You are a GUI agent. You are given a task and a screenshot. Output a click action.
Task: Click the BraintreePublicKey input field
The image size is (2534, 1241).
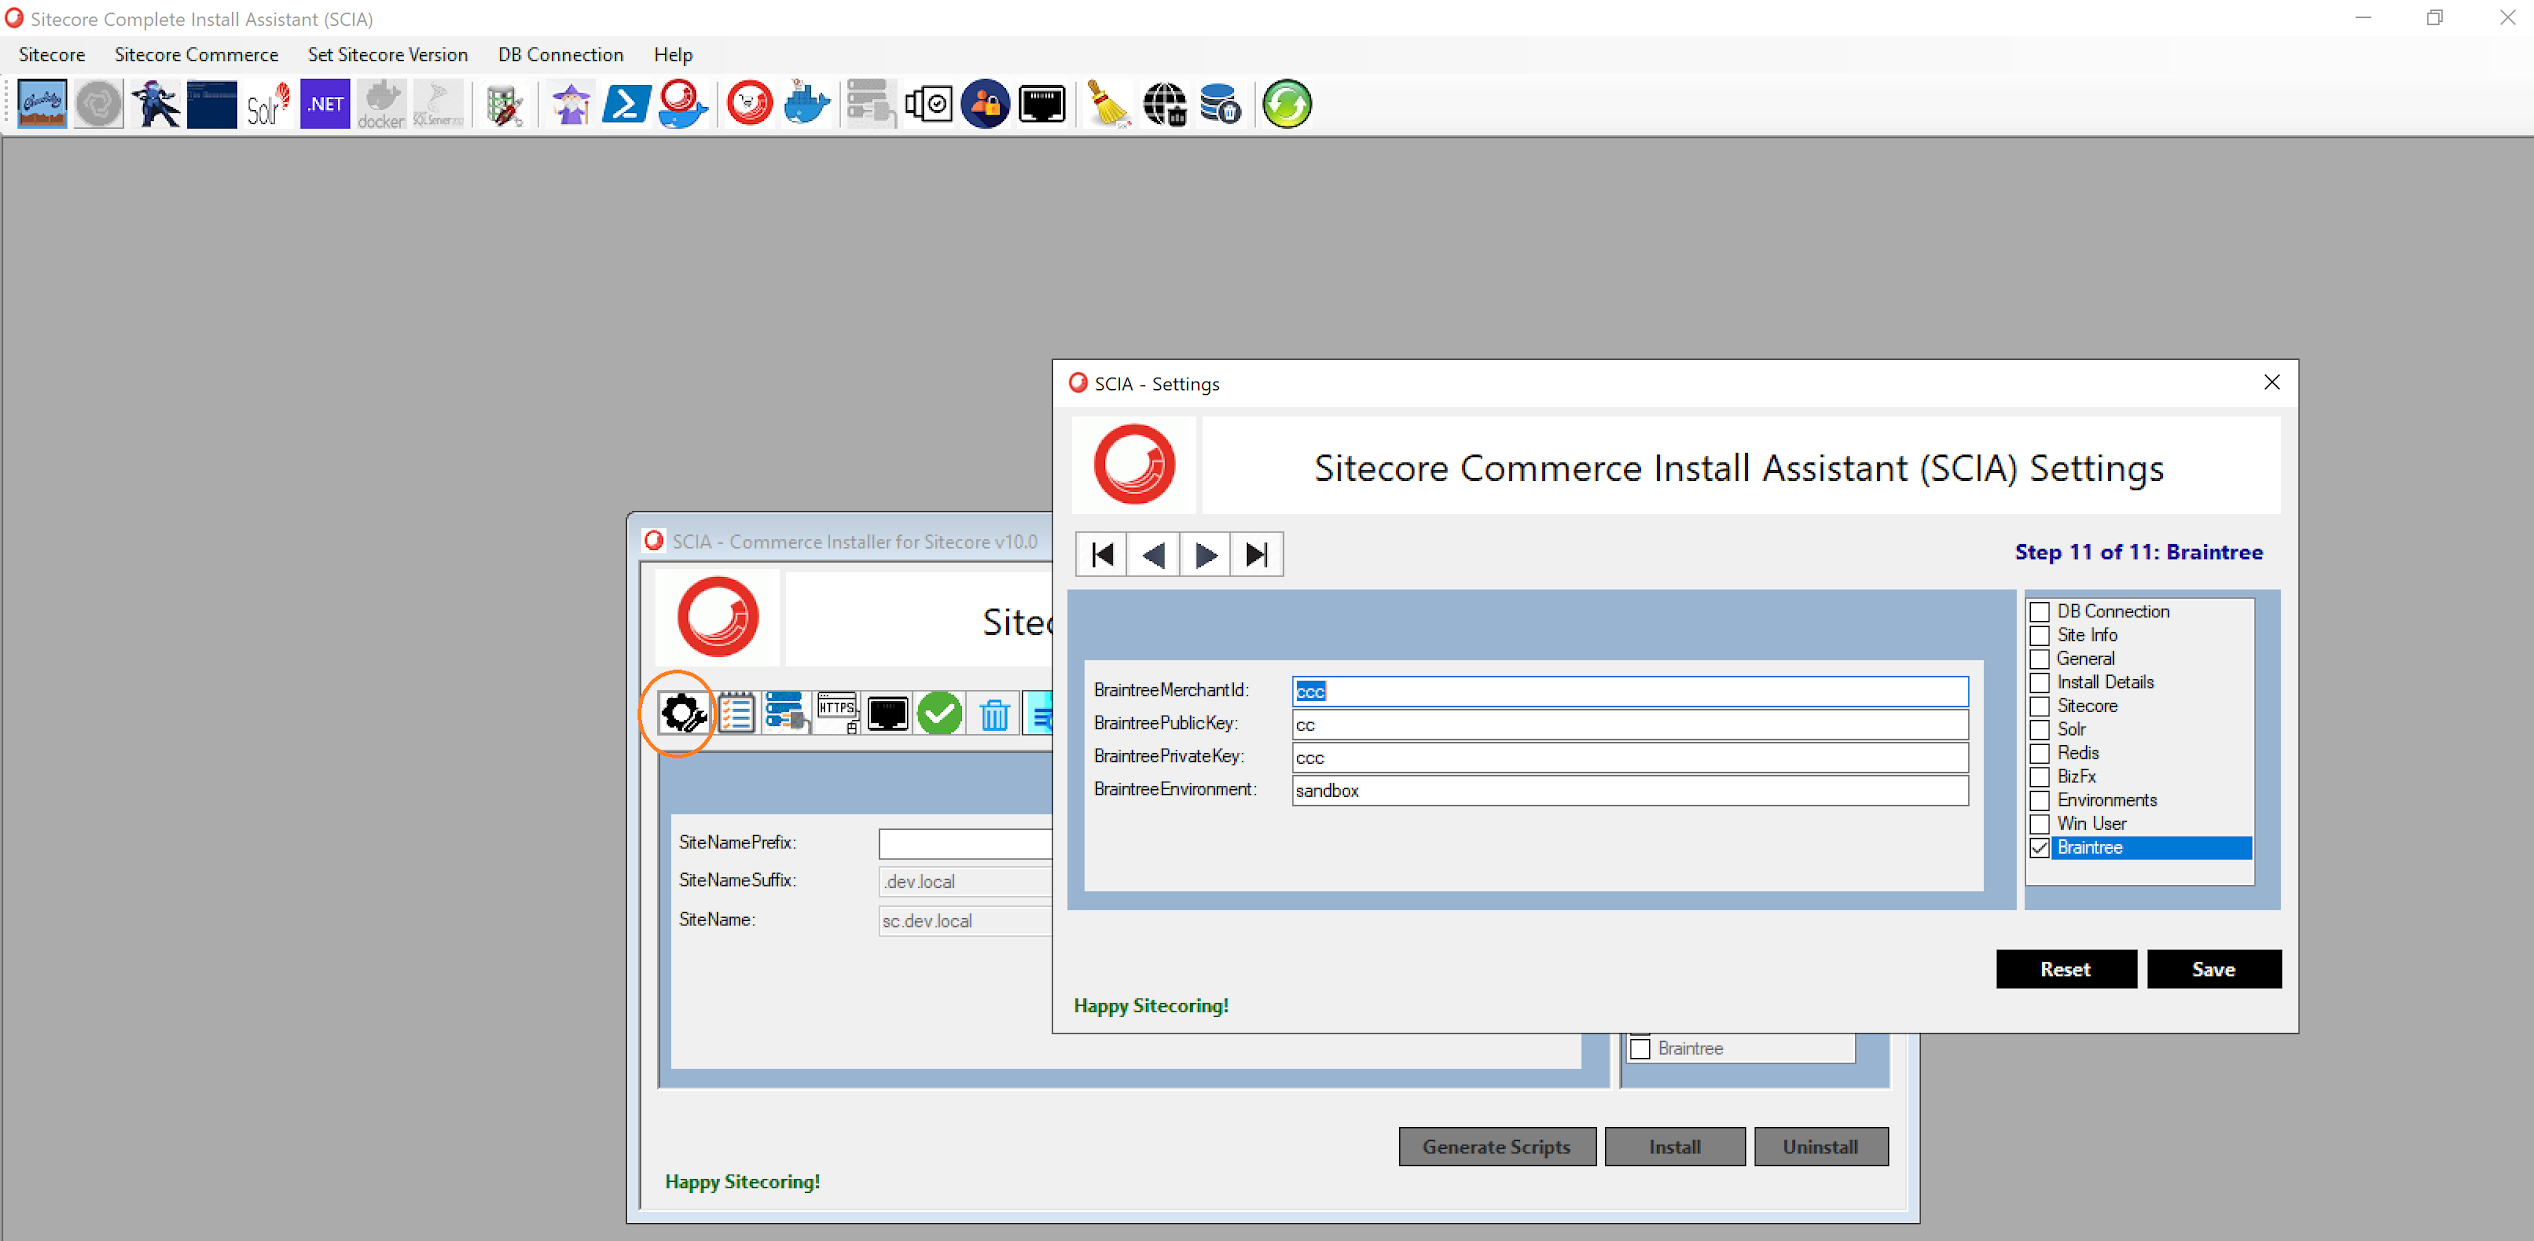pos(1629,725)
